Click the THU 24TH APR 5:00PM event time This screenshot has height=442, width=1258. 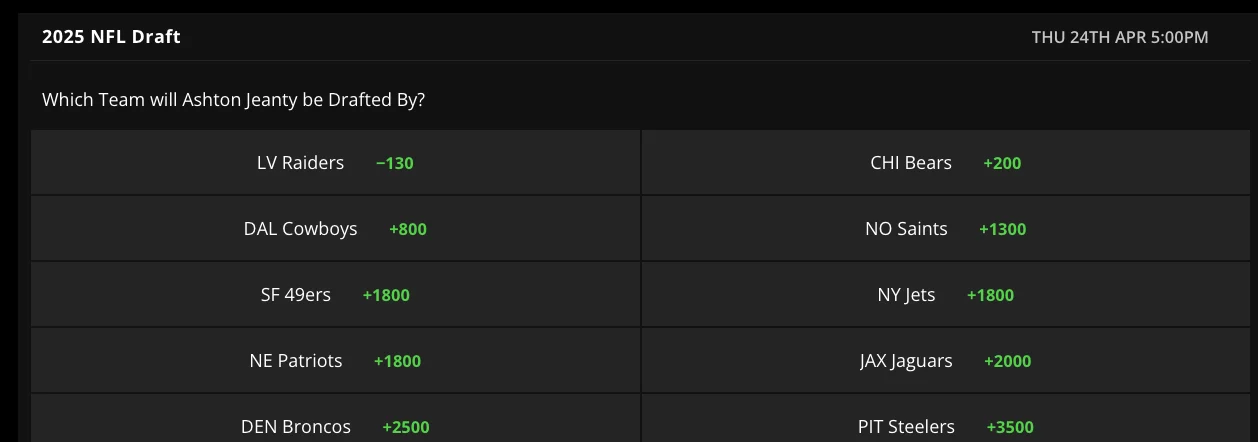pos(1120,37)
